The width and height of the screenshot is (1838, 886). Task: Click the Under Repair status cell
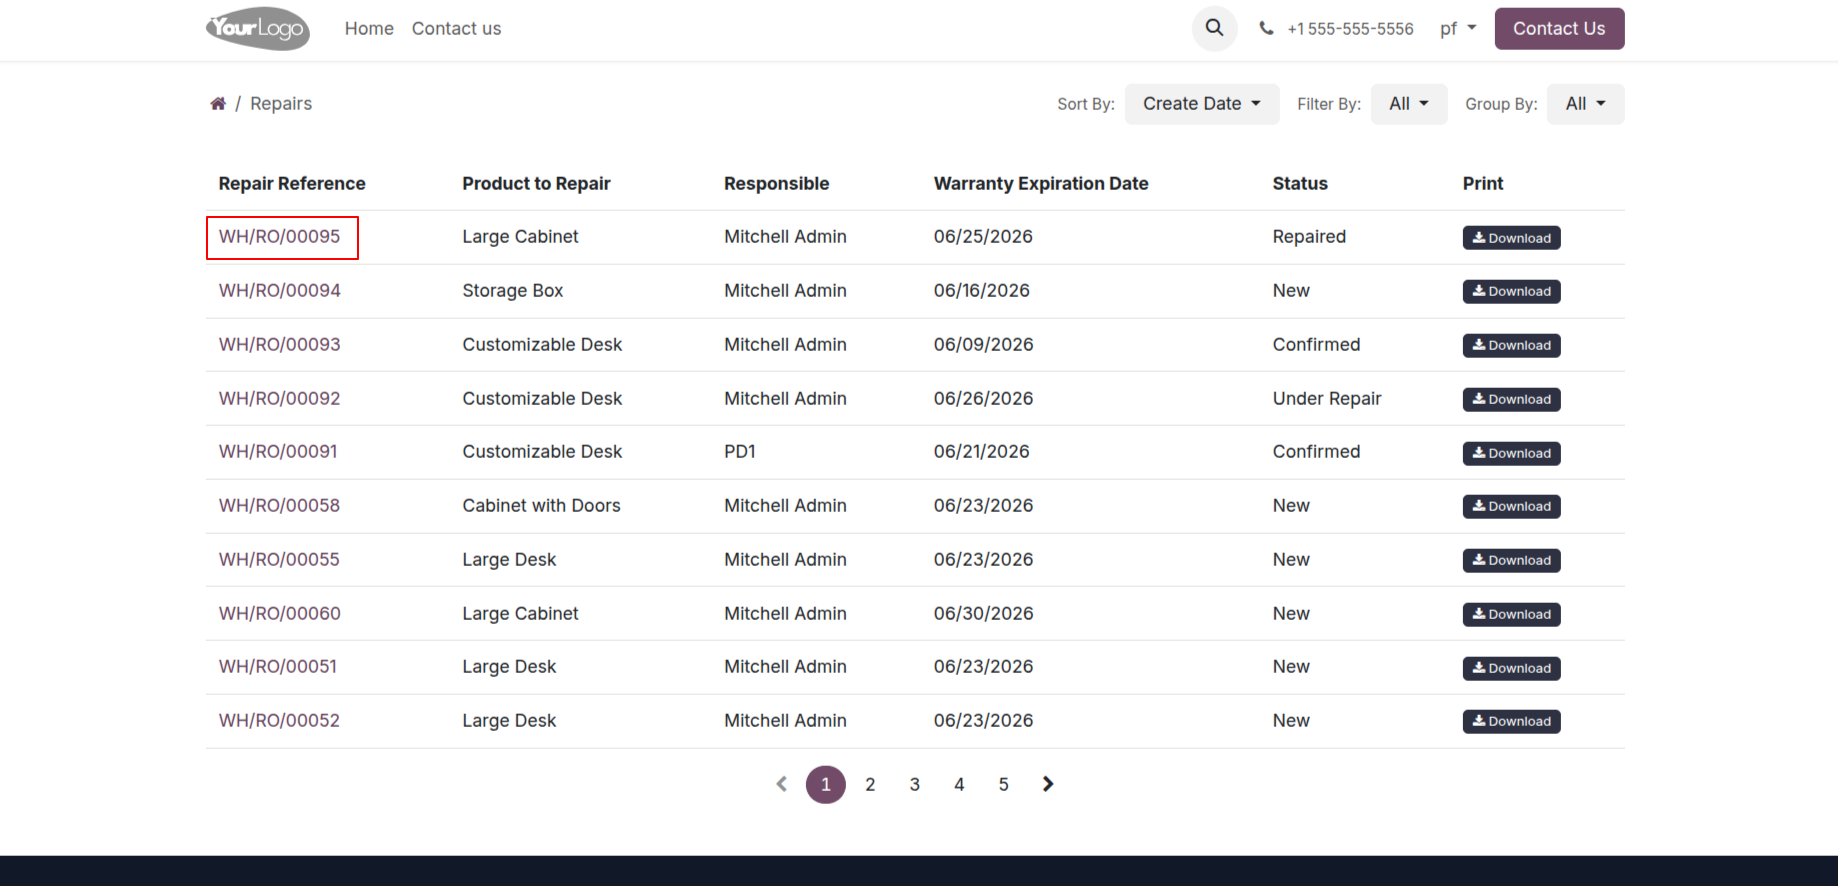[x=1327, y=399]
